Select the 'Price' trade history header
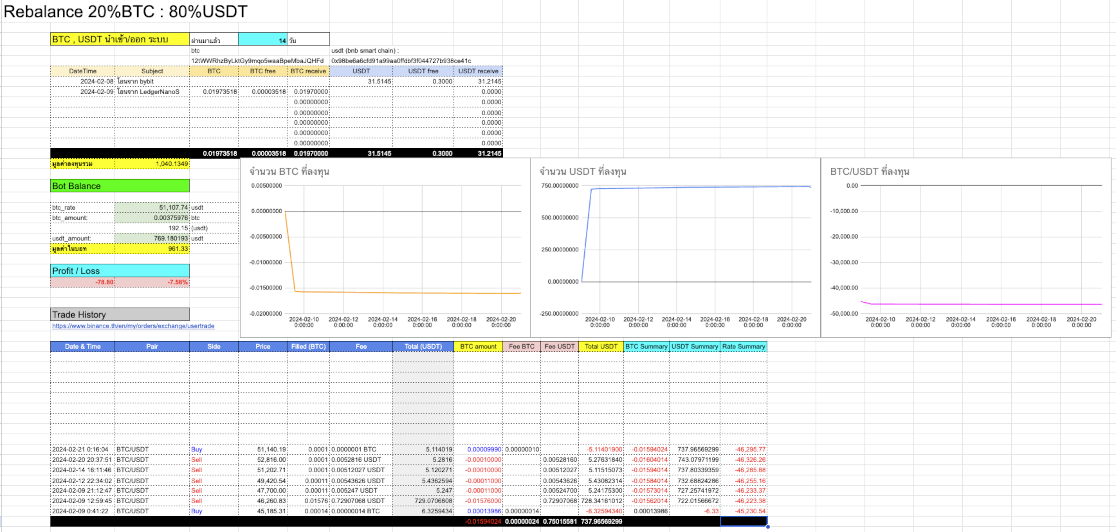This screenshot has width=1116, height=532. [263, 346]
